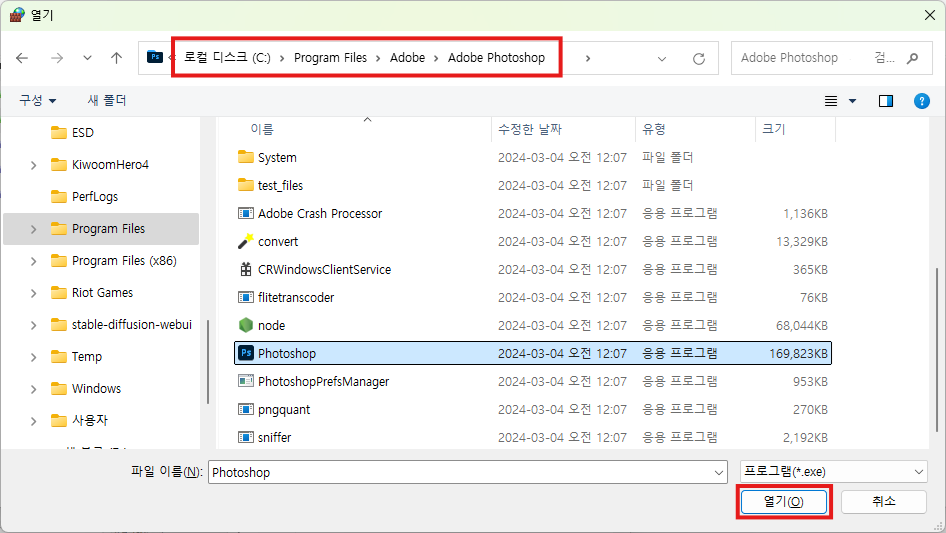
Task: Open view options dropdown arrow
Action: pos(852,101)
